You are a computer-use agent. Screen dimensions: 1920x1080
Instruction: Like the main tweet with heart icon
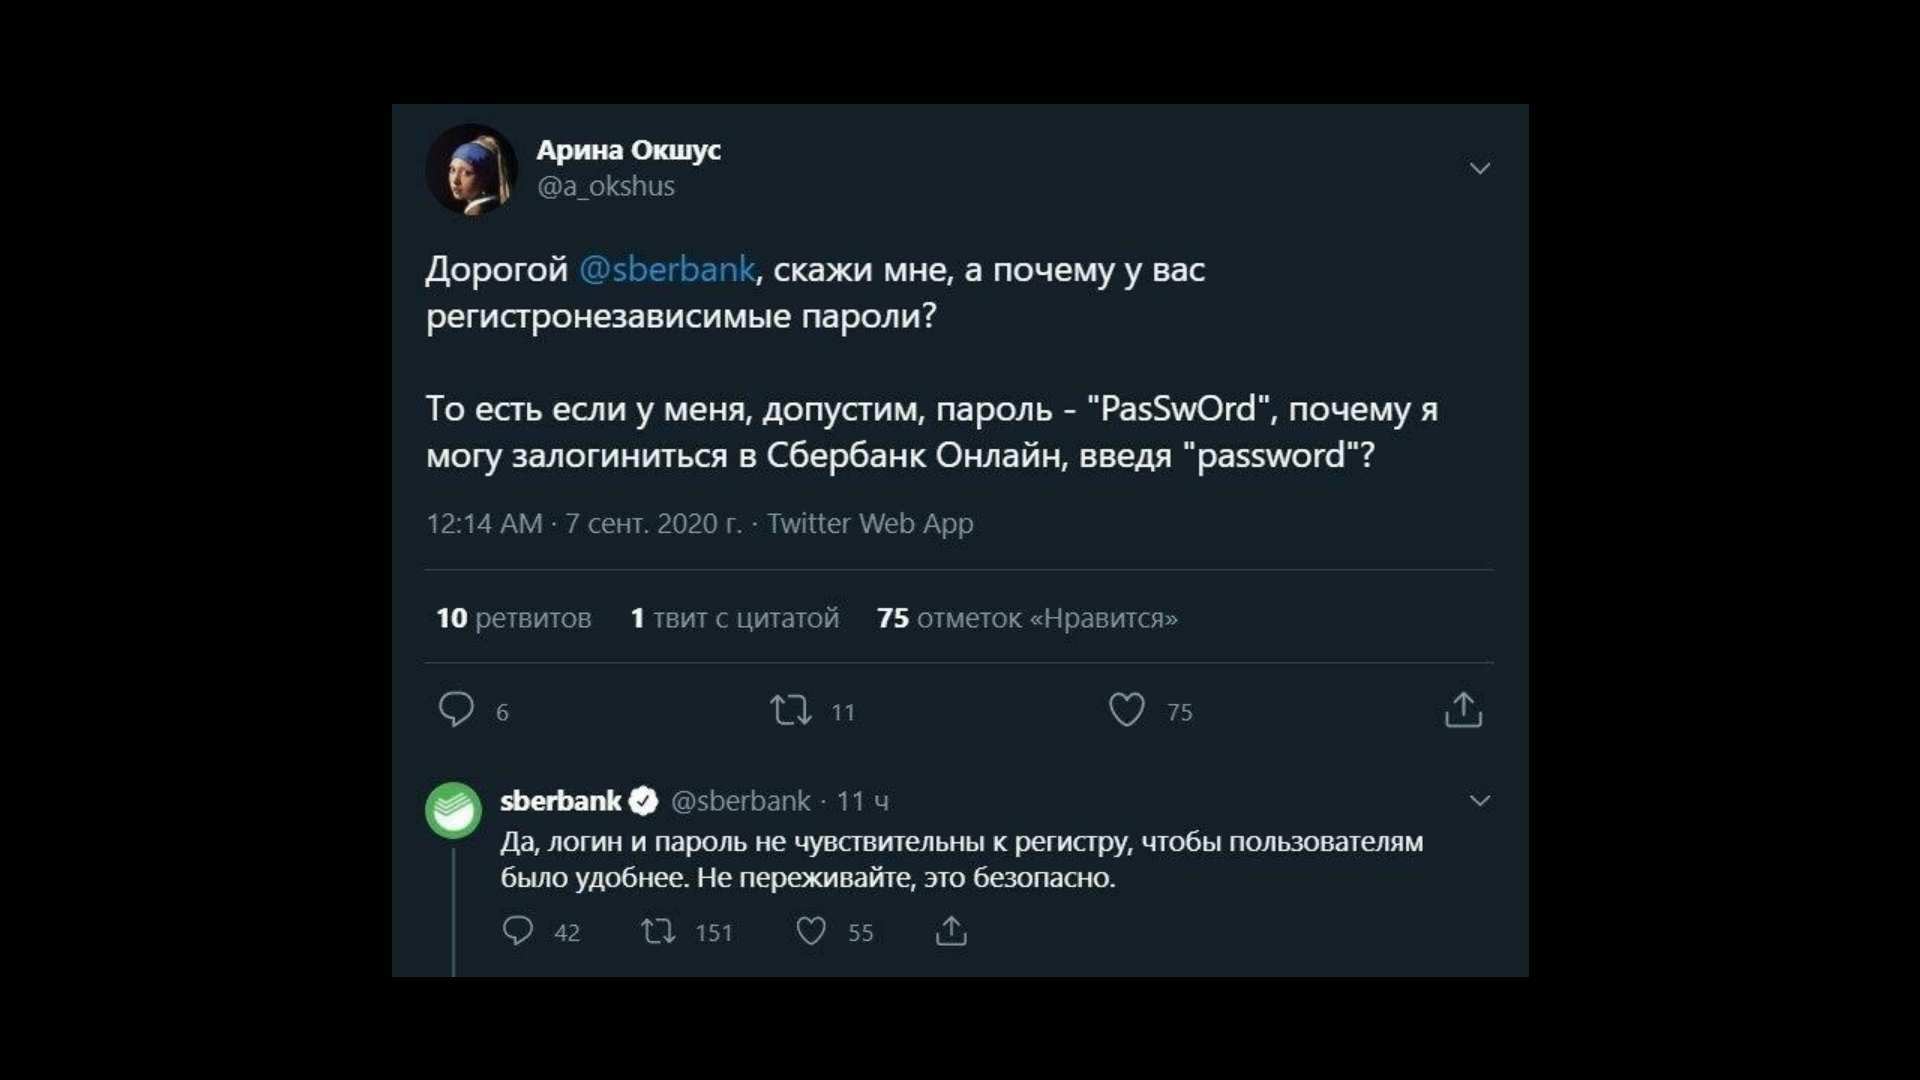1126,710
